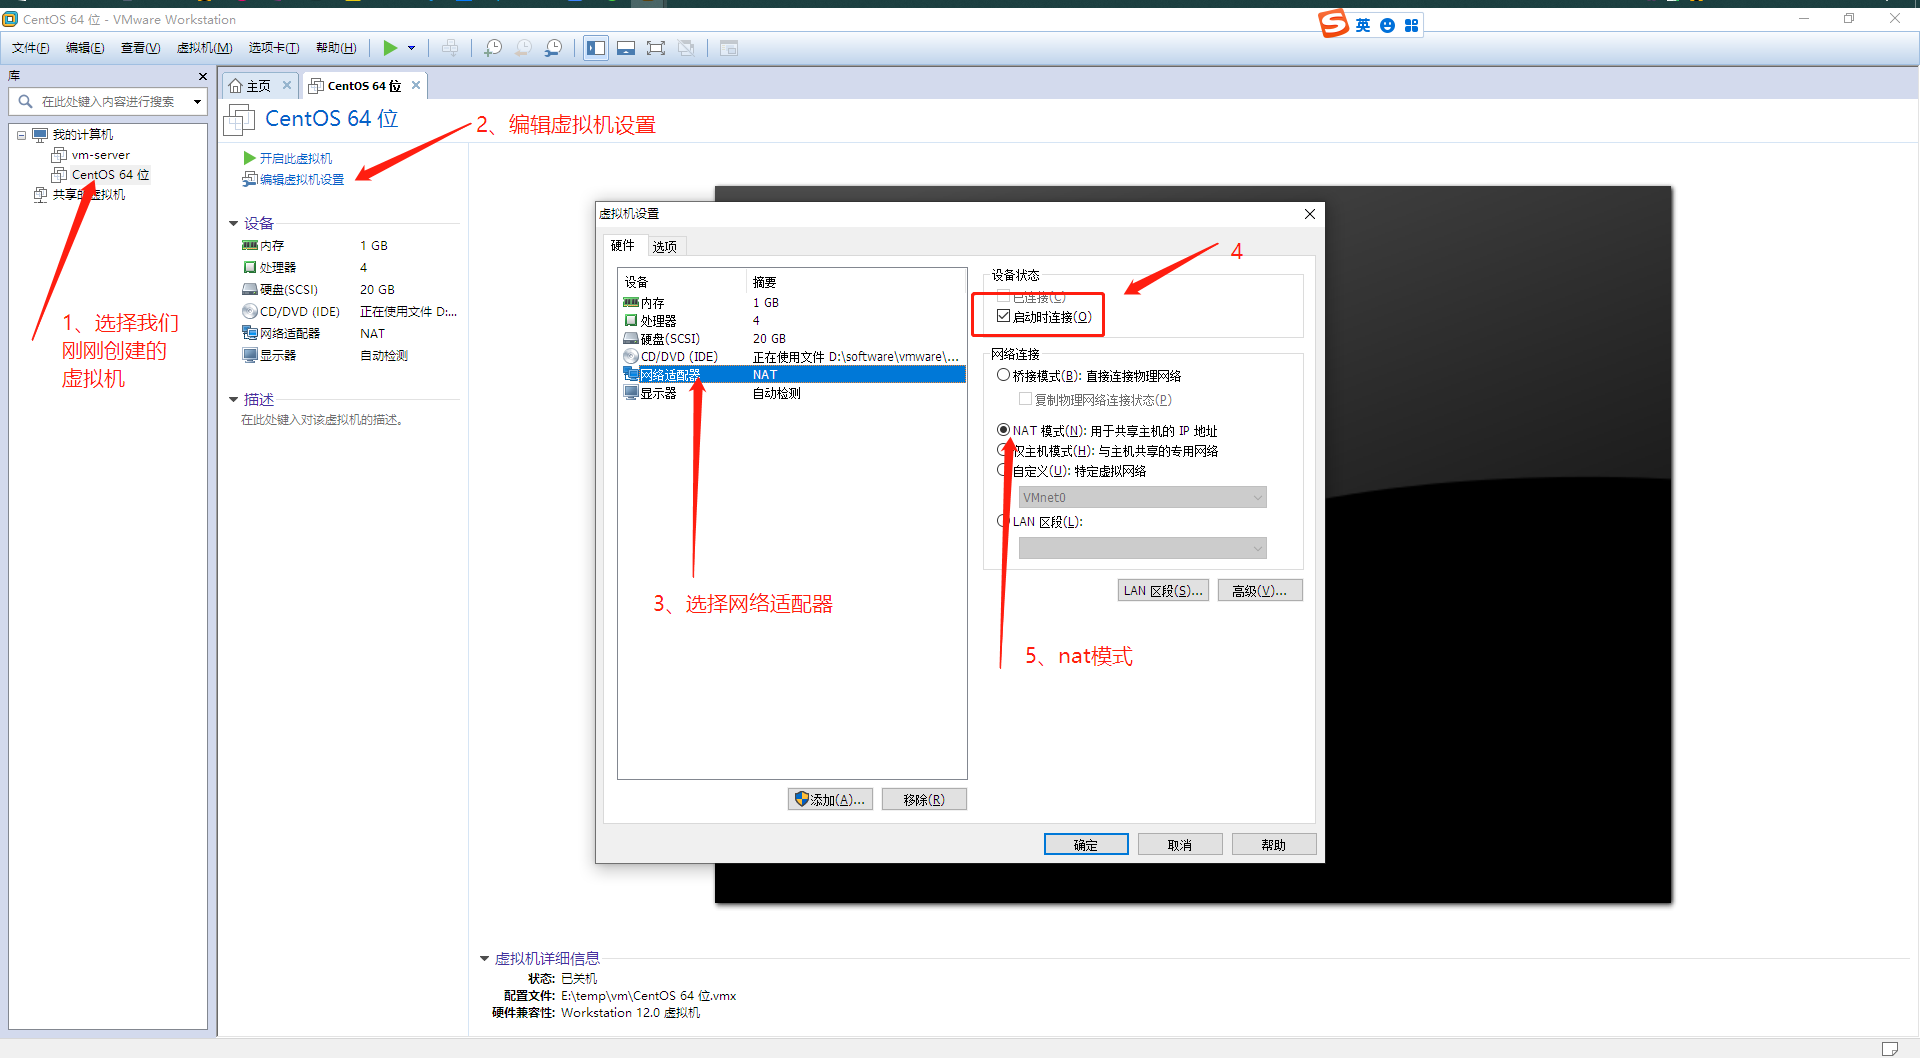Toggle the library panel sidebar icon
The height and width of the screenshot is (1058, 1920).
[x=596, y=47]
